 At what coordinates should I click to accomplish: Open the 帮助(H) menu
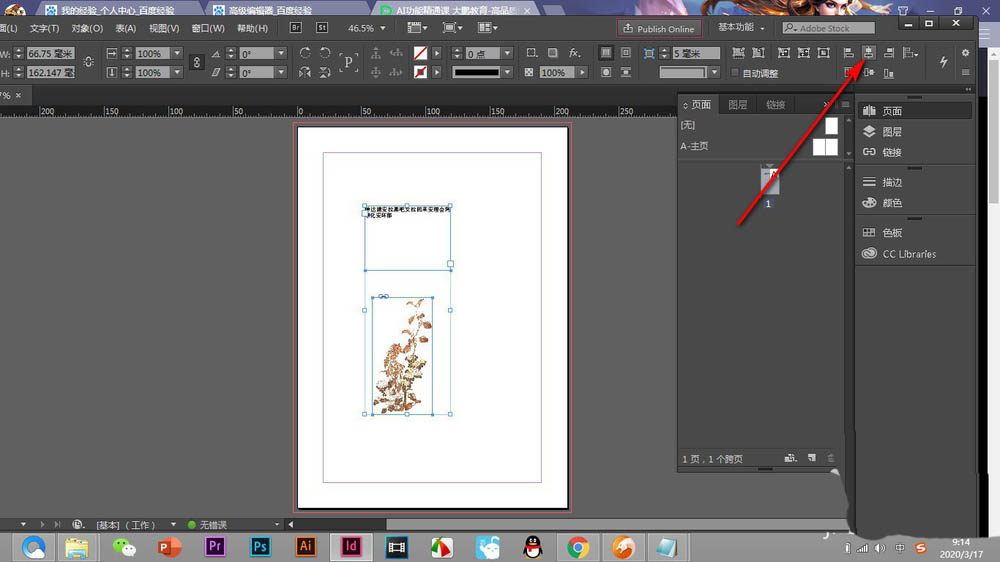click(x=253, y=28)
